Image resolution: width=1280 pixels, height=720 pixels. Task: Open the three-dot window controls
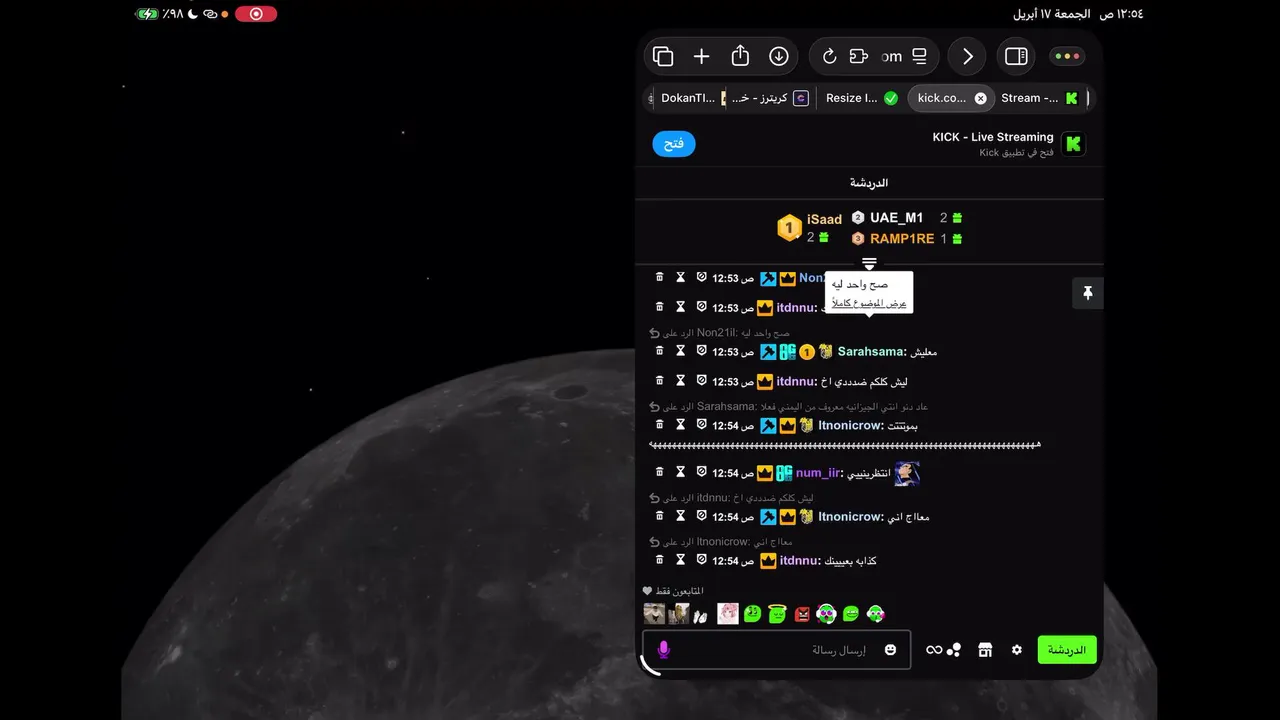(x=1067, y=57)
